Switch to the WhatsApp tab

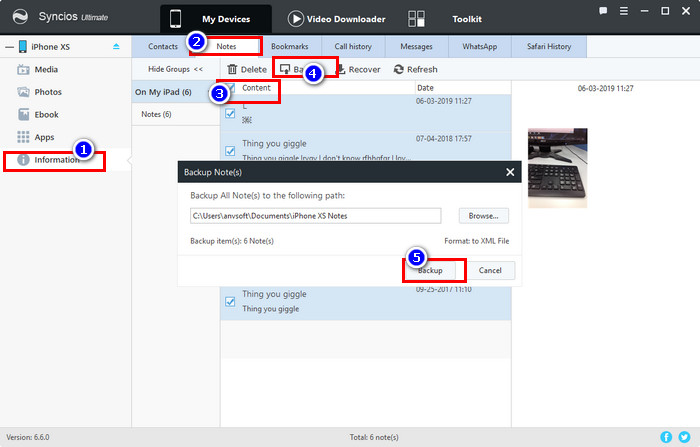(x=480, y=46)
